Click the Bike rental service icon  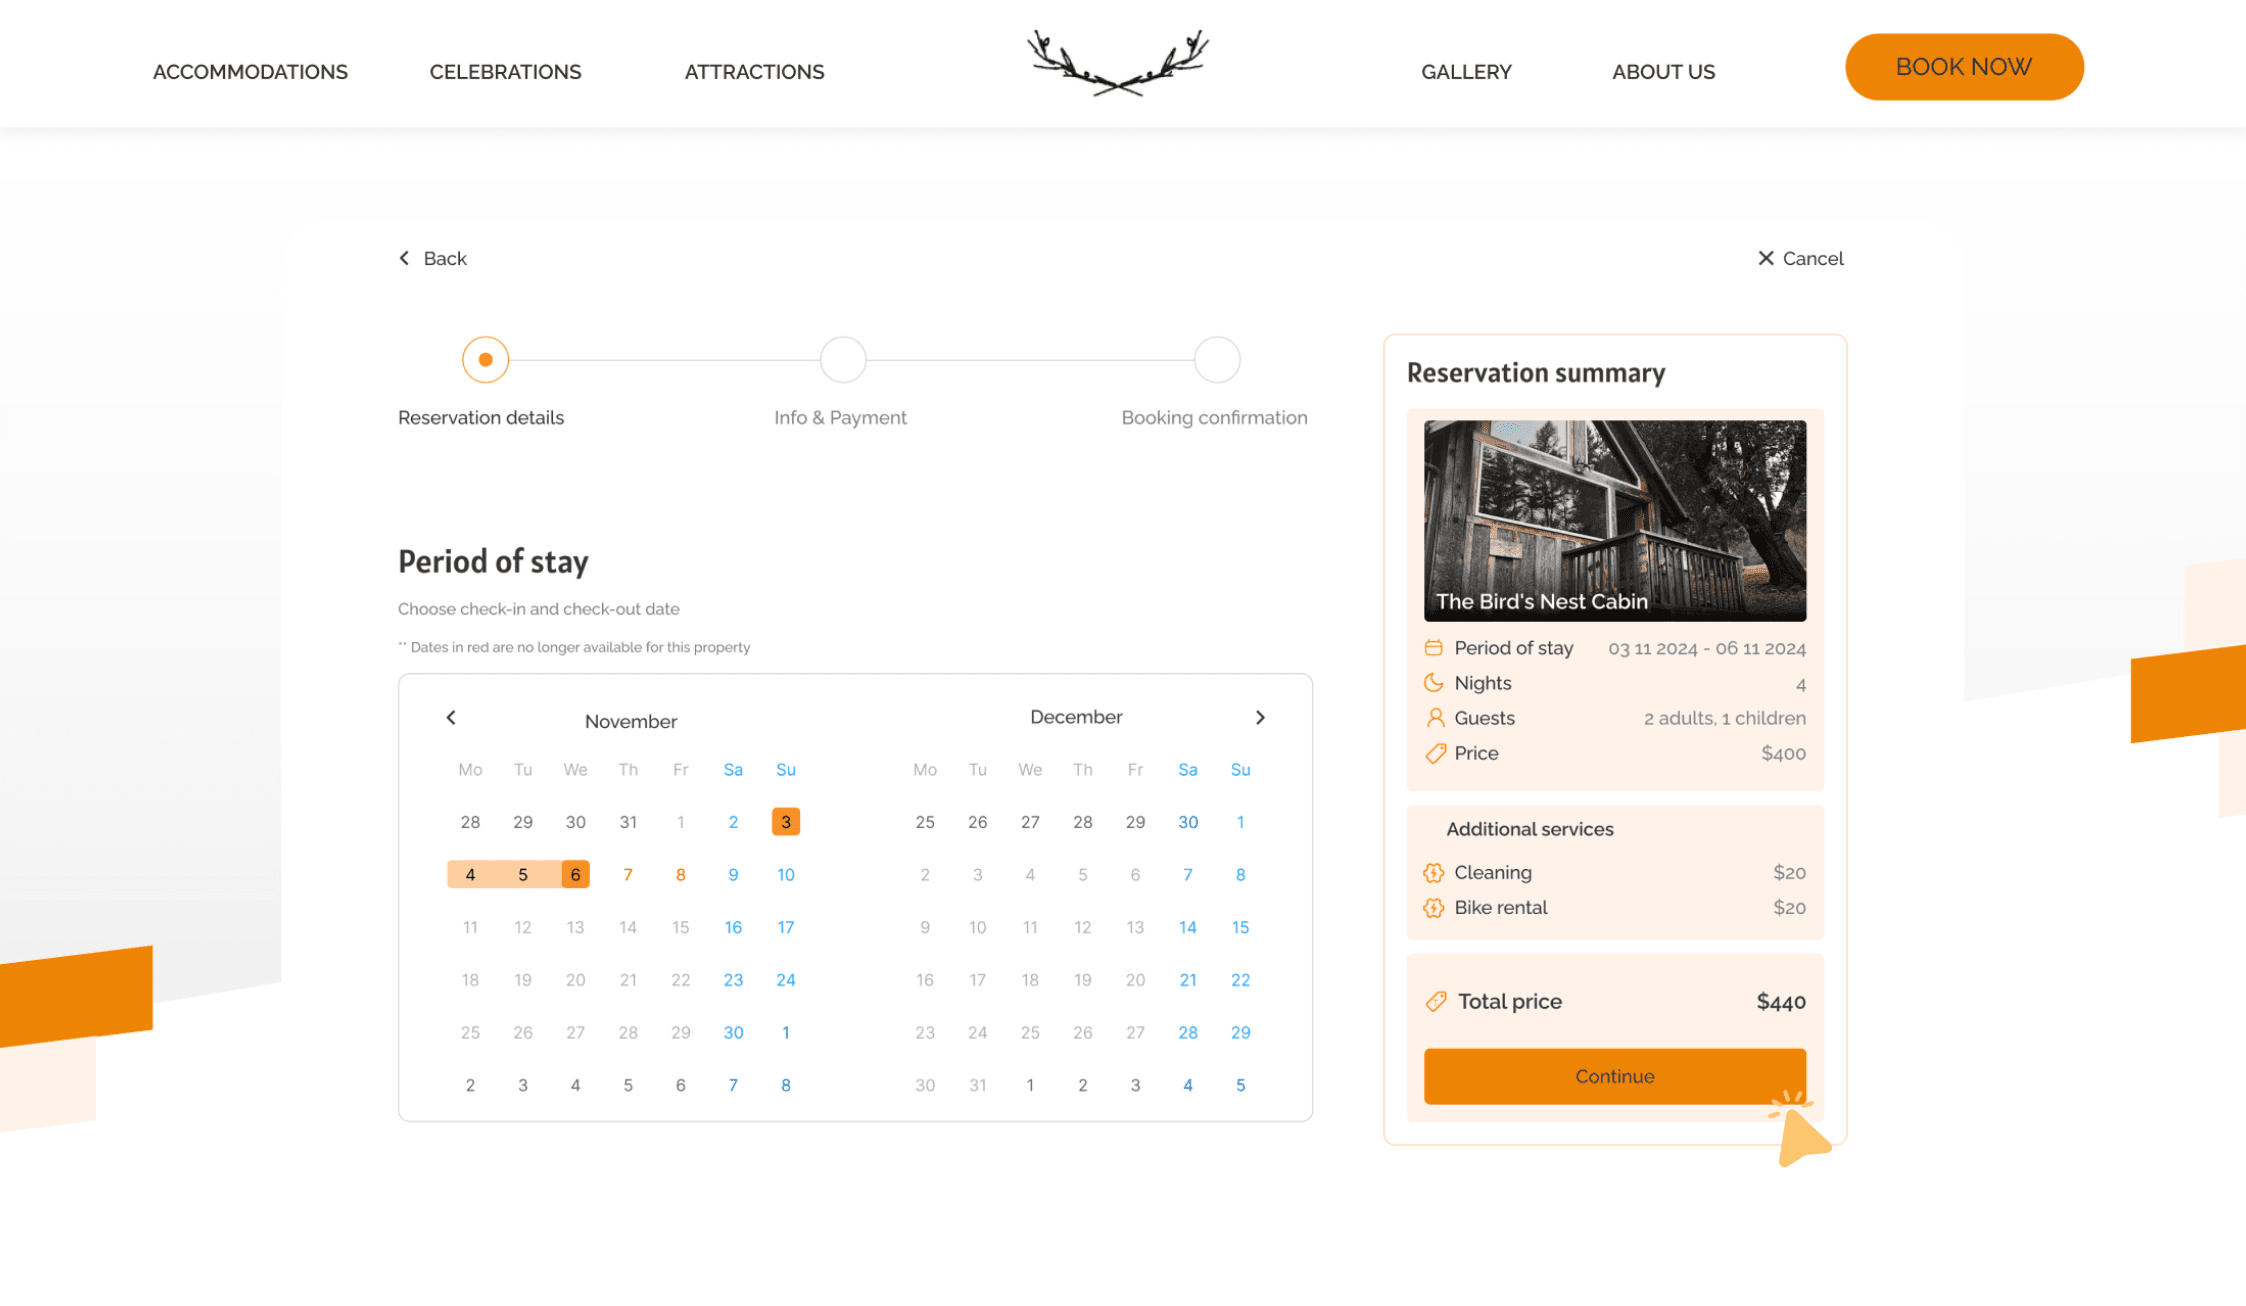(1434, 907)
